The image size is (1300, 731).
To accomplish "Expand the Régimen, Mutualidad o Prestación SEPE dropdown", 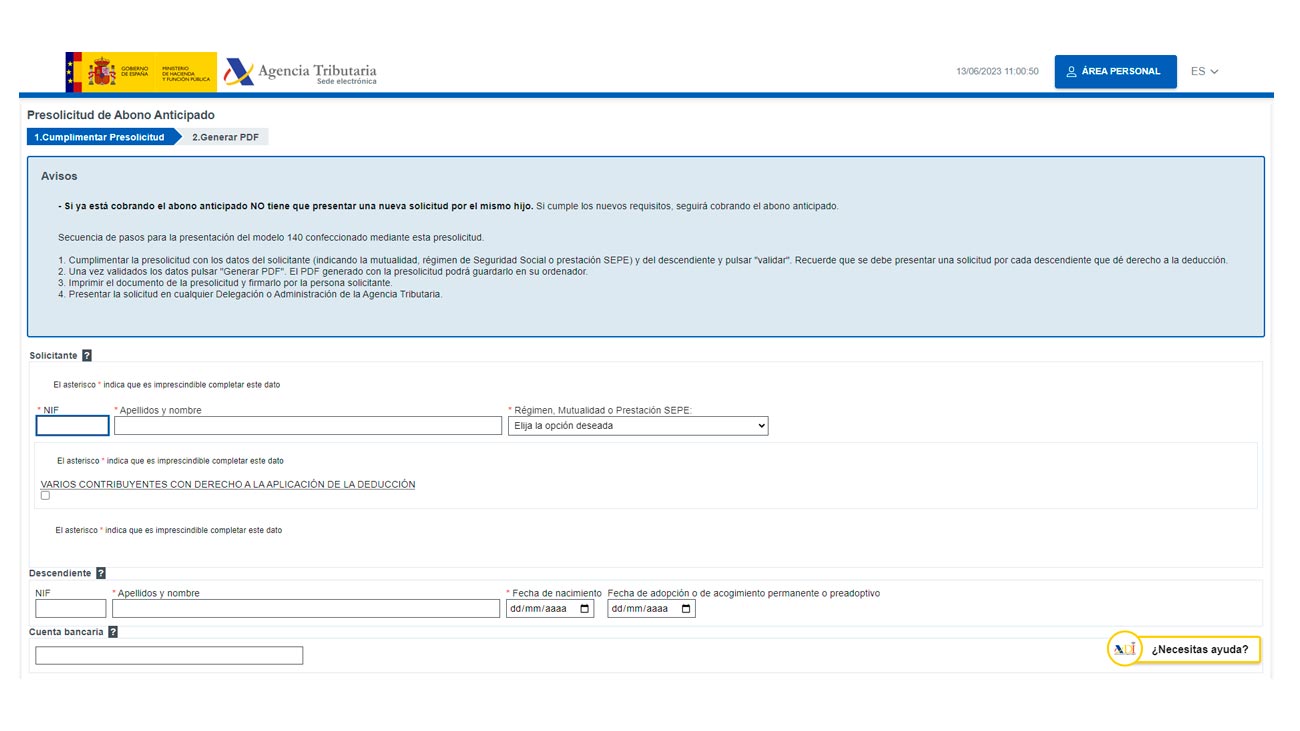I will [638, 426].
